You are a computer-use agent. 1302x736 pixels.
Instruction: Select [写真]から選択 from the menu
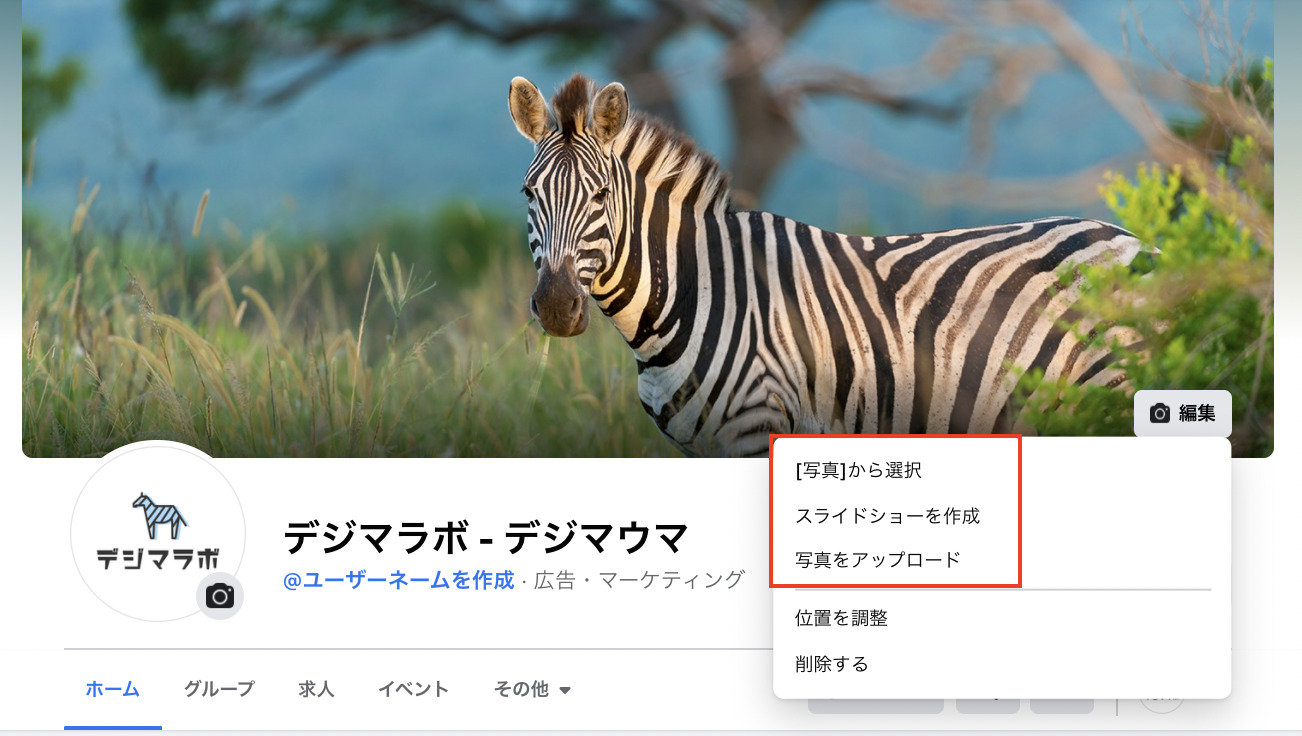point(858,470)
